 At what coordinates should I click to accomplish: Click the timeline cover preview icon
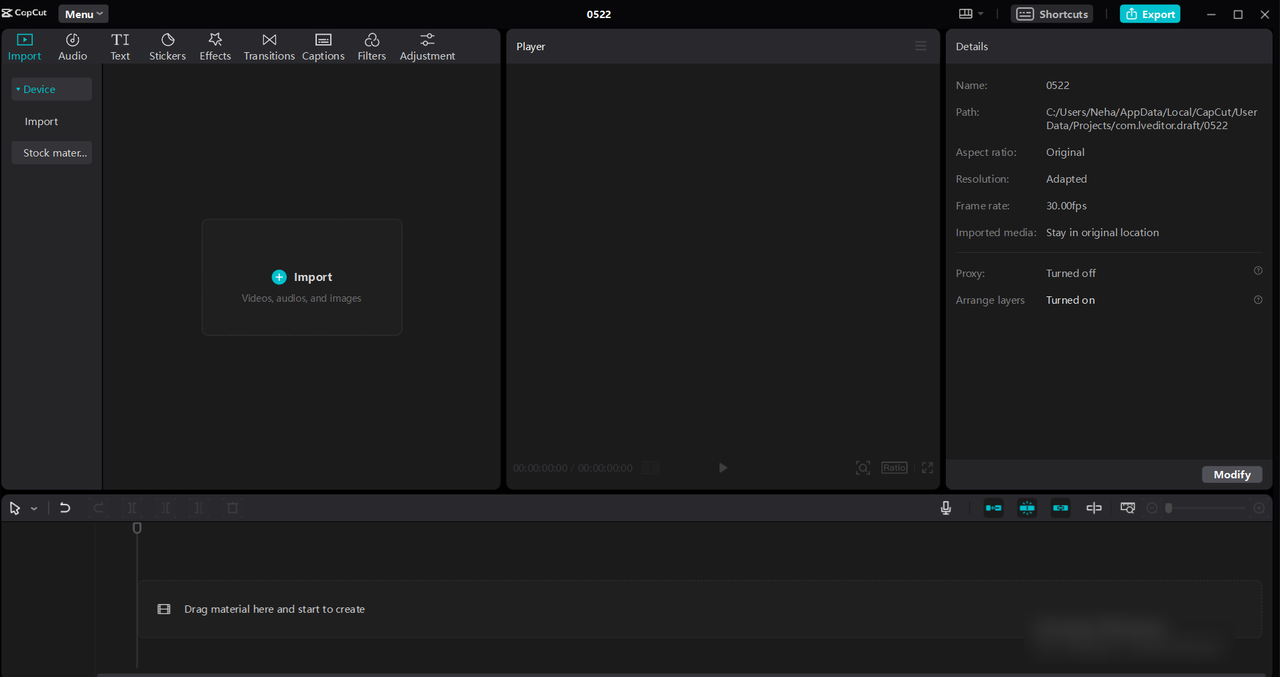click(1128, 508)
